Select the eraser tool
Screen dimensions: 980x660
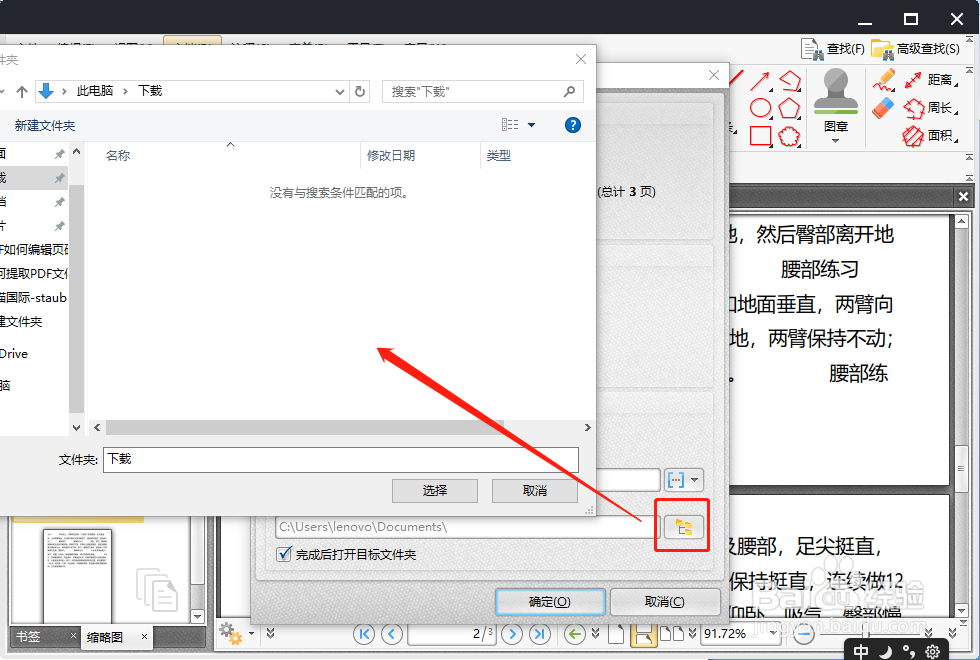pos(883,106)
